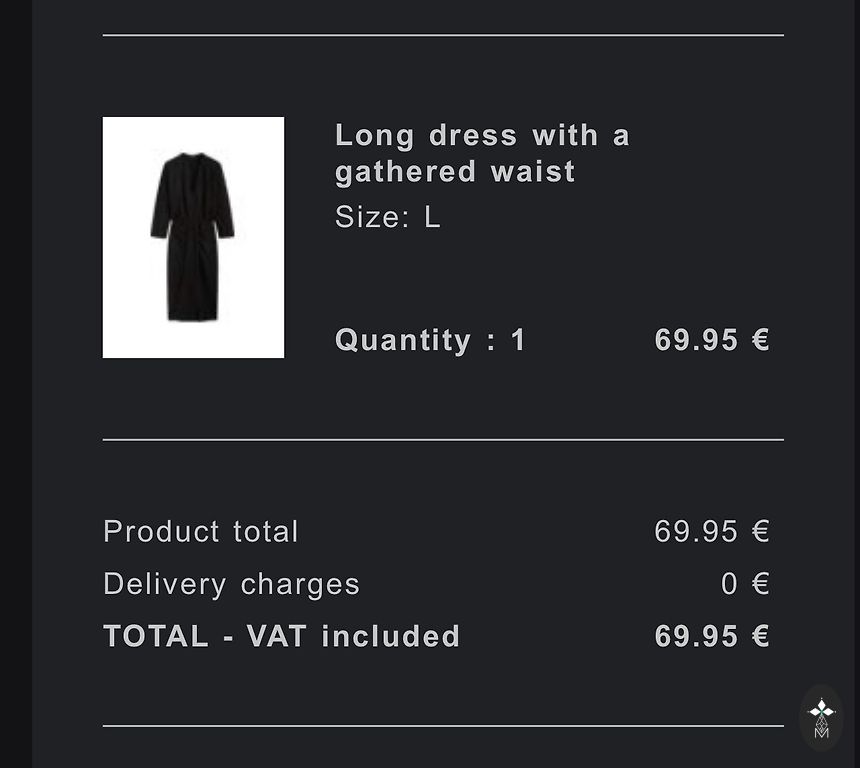Click the delivery charge value '0 €'
The image size is (860, 768).
tap(745, 584)
